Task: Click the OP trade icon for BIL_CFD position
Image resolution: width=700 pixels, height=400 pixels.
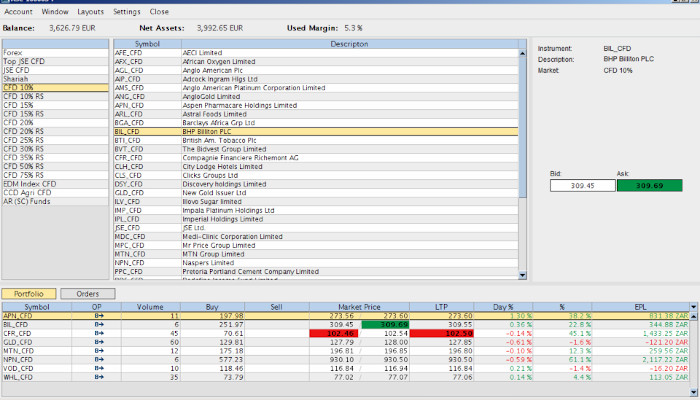Action: coord(99,324)
